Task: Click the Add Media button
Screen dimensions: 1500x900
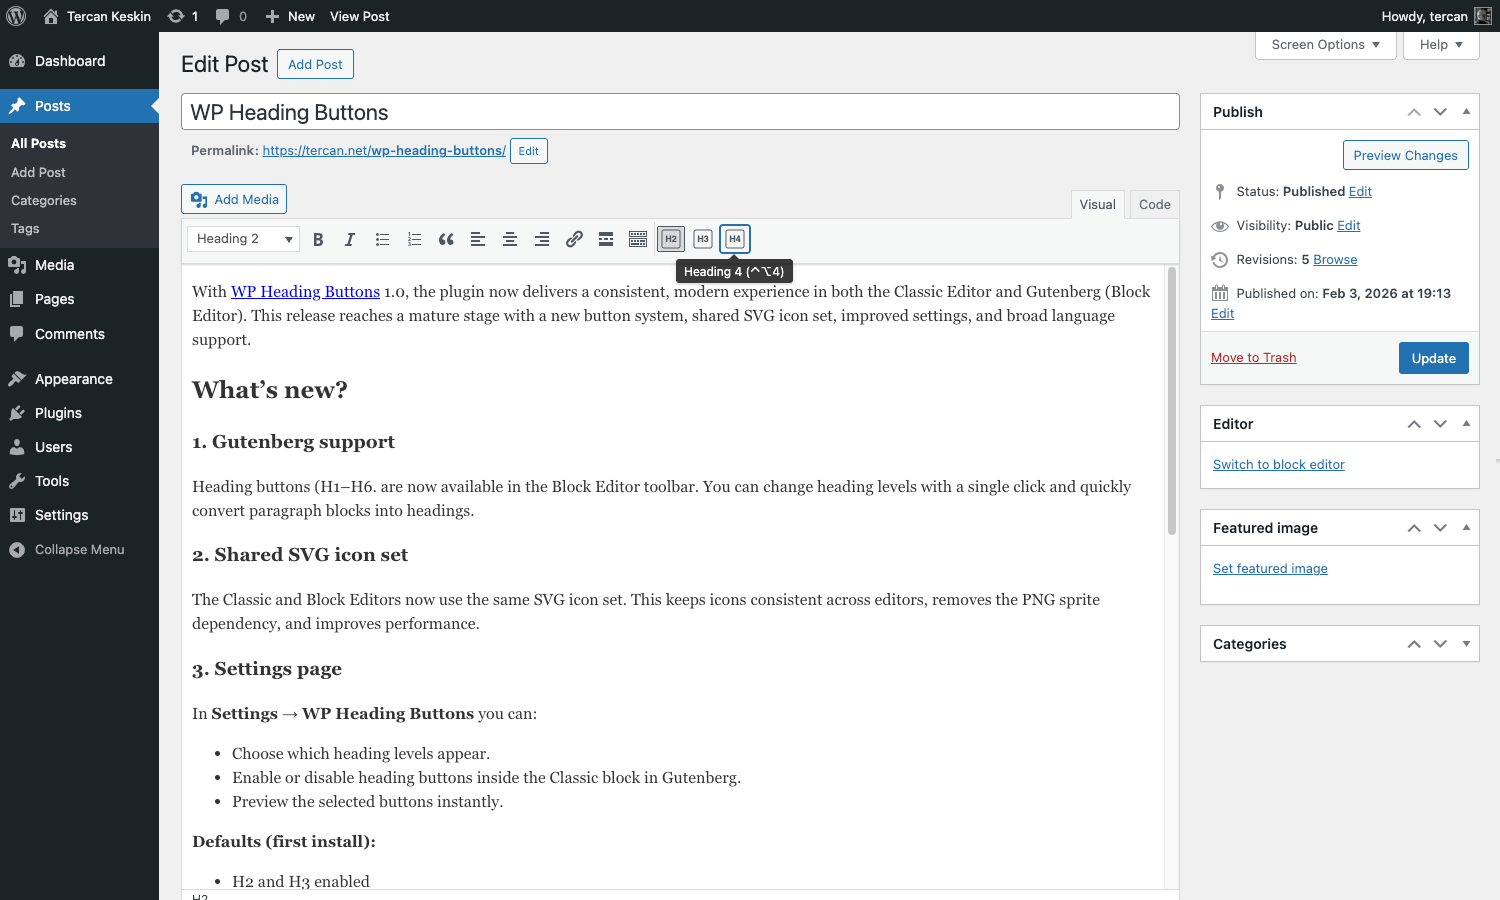Action: (234, 199)
